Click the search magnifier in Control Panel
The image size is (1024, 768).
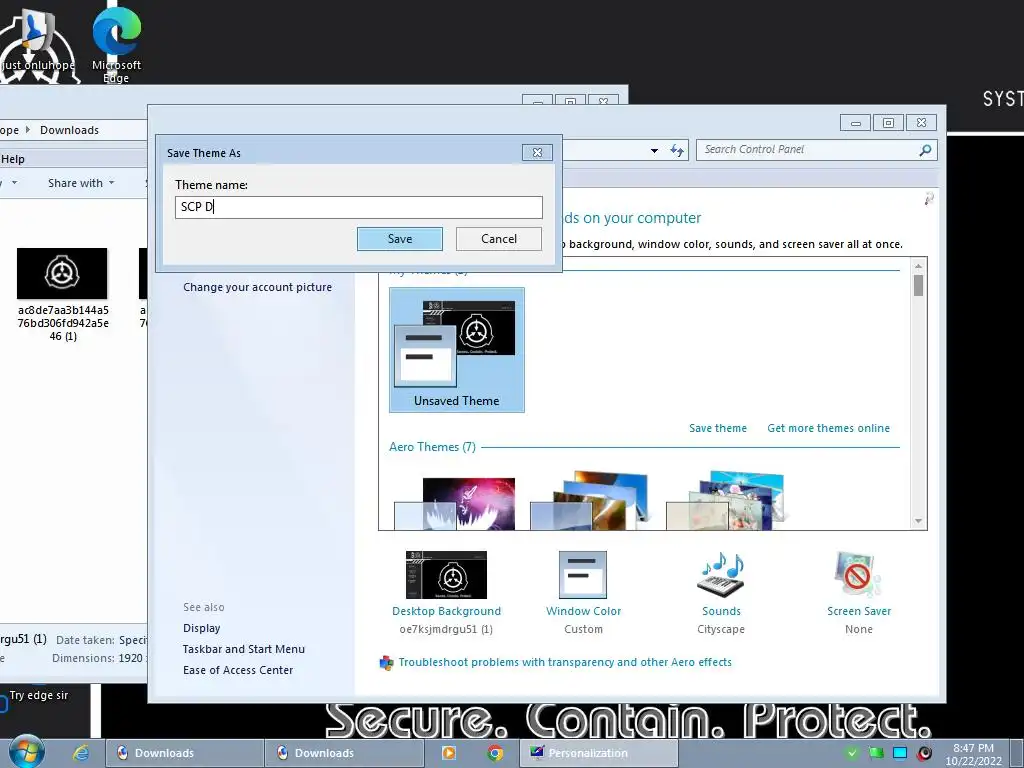(925, 150)
